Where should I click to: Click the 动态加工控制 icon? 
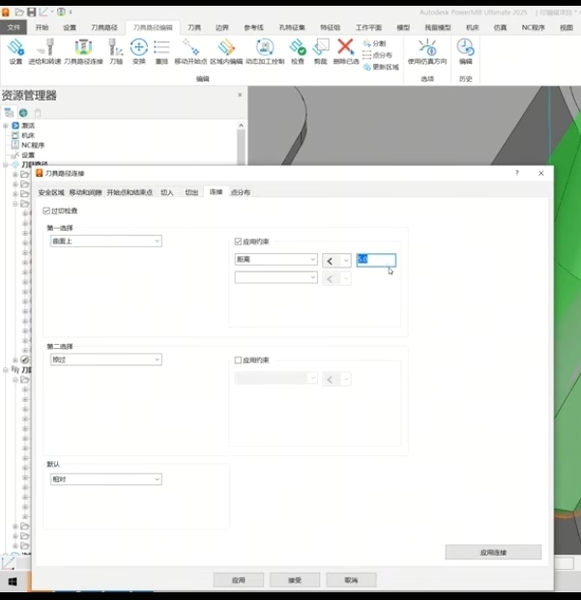pos(265,52)
